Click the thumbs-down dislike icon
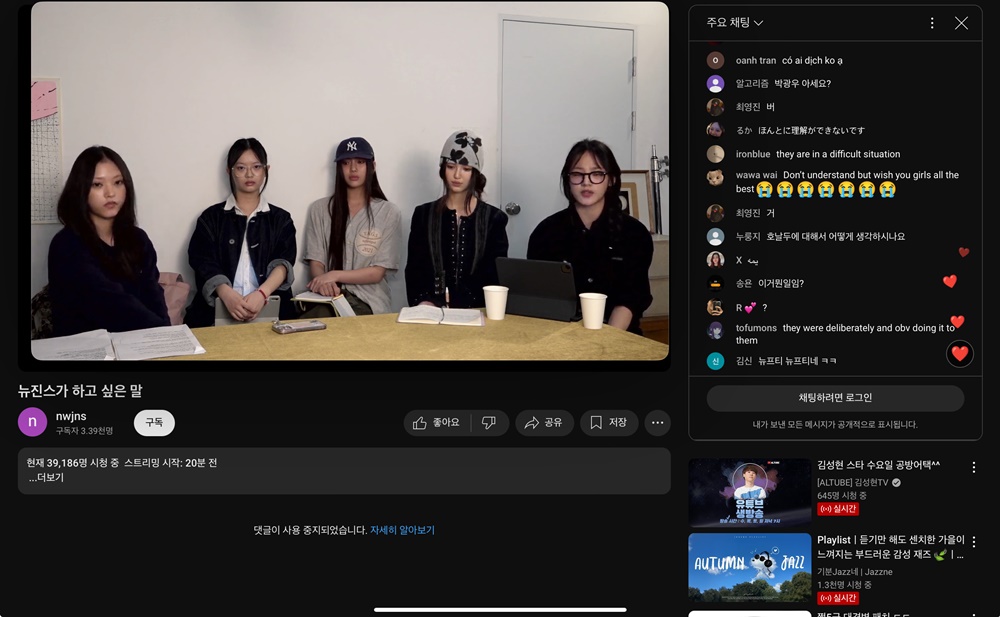The height and width of the screenshot is (617, 1000). point(489,423)
